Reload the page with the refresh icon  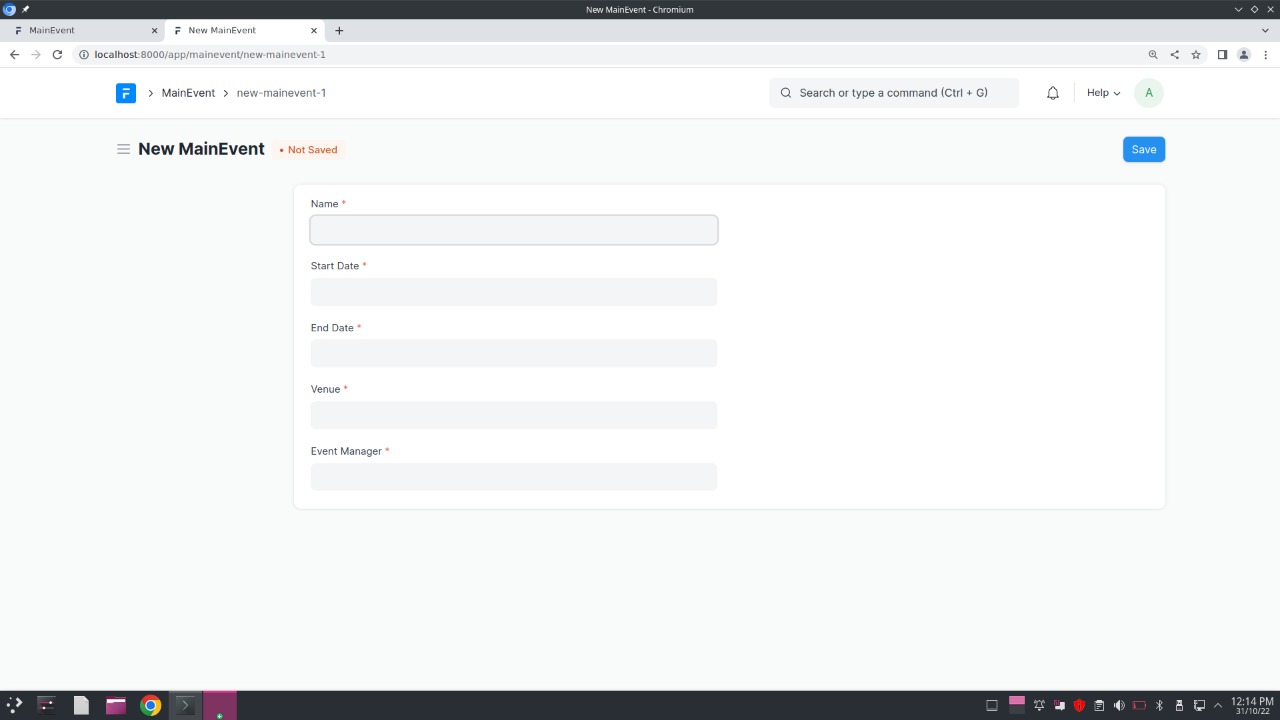57,55
